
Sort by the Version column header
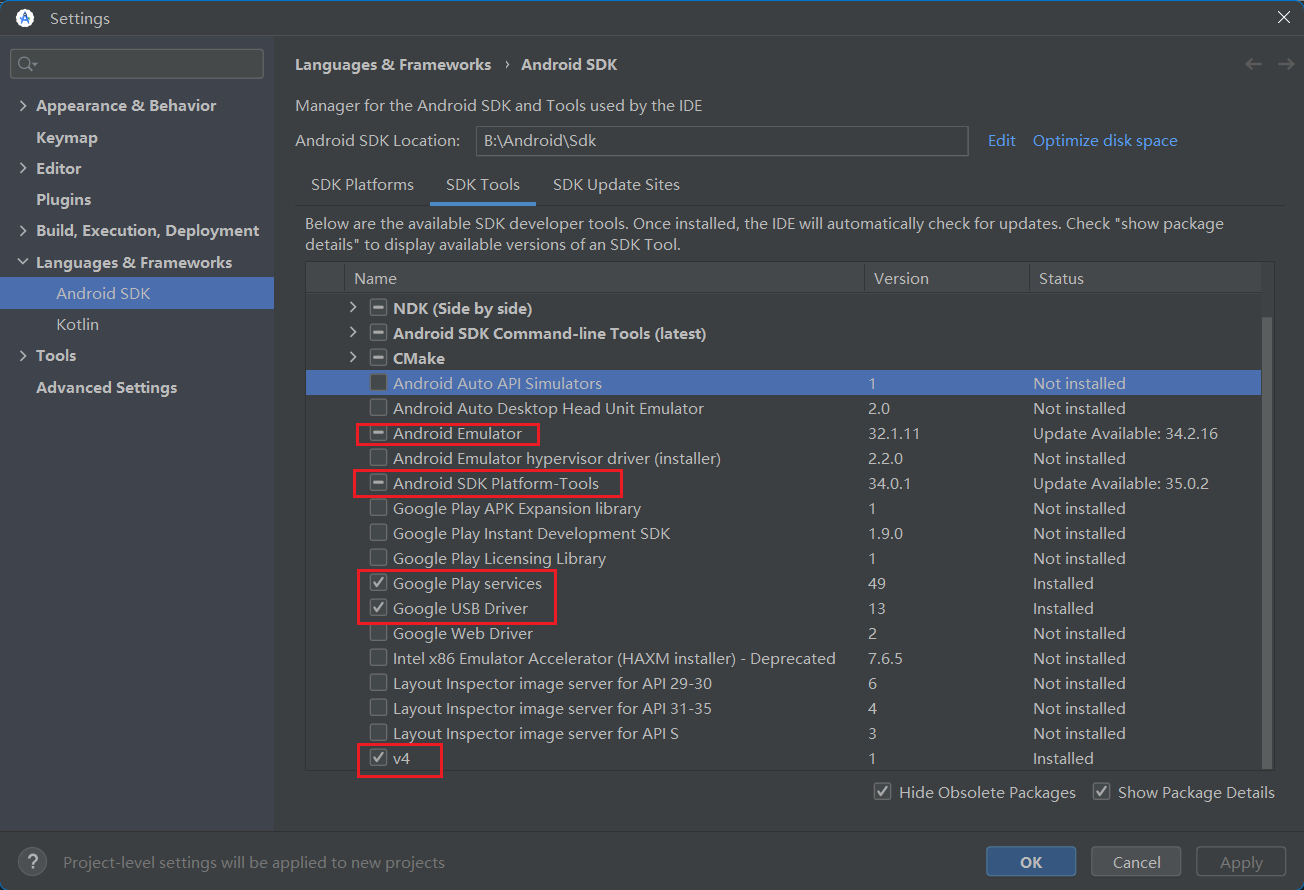pyautogui.click(x=947, y=278)
